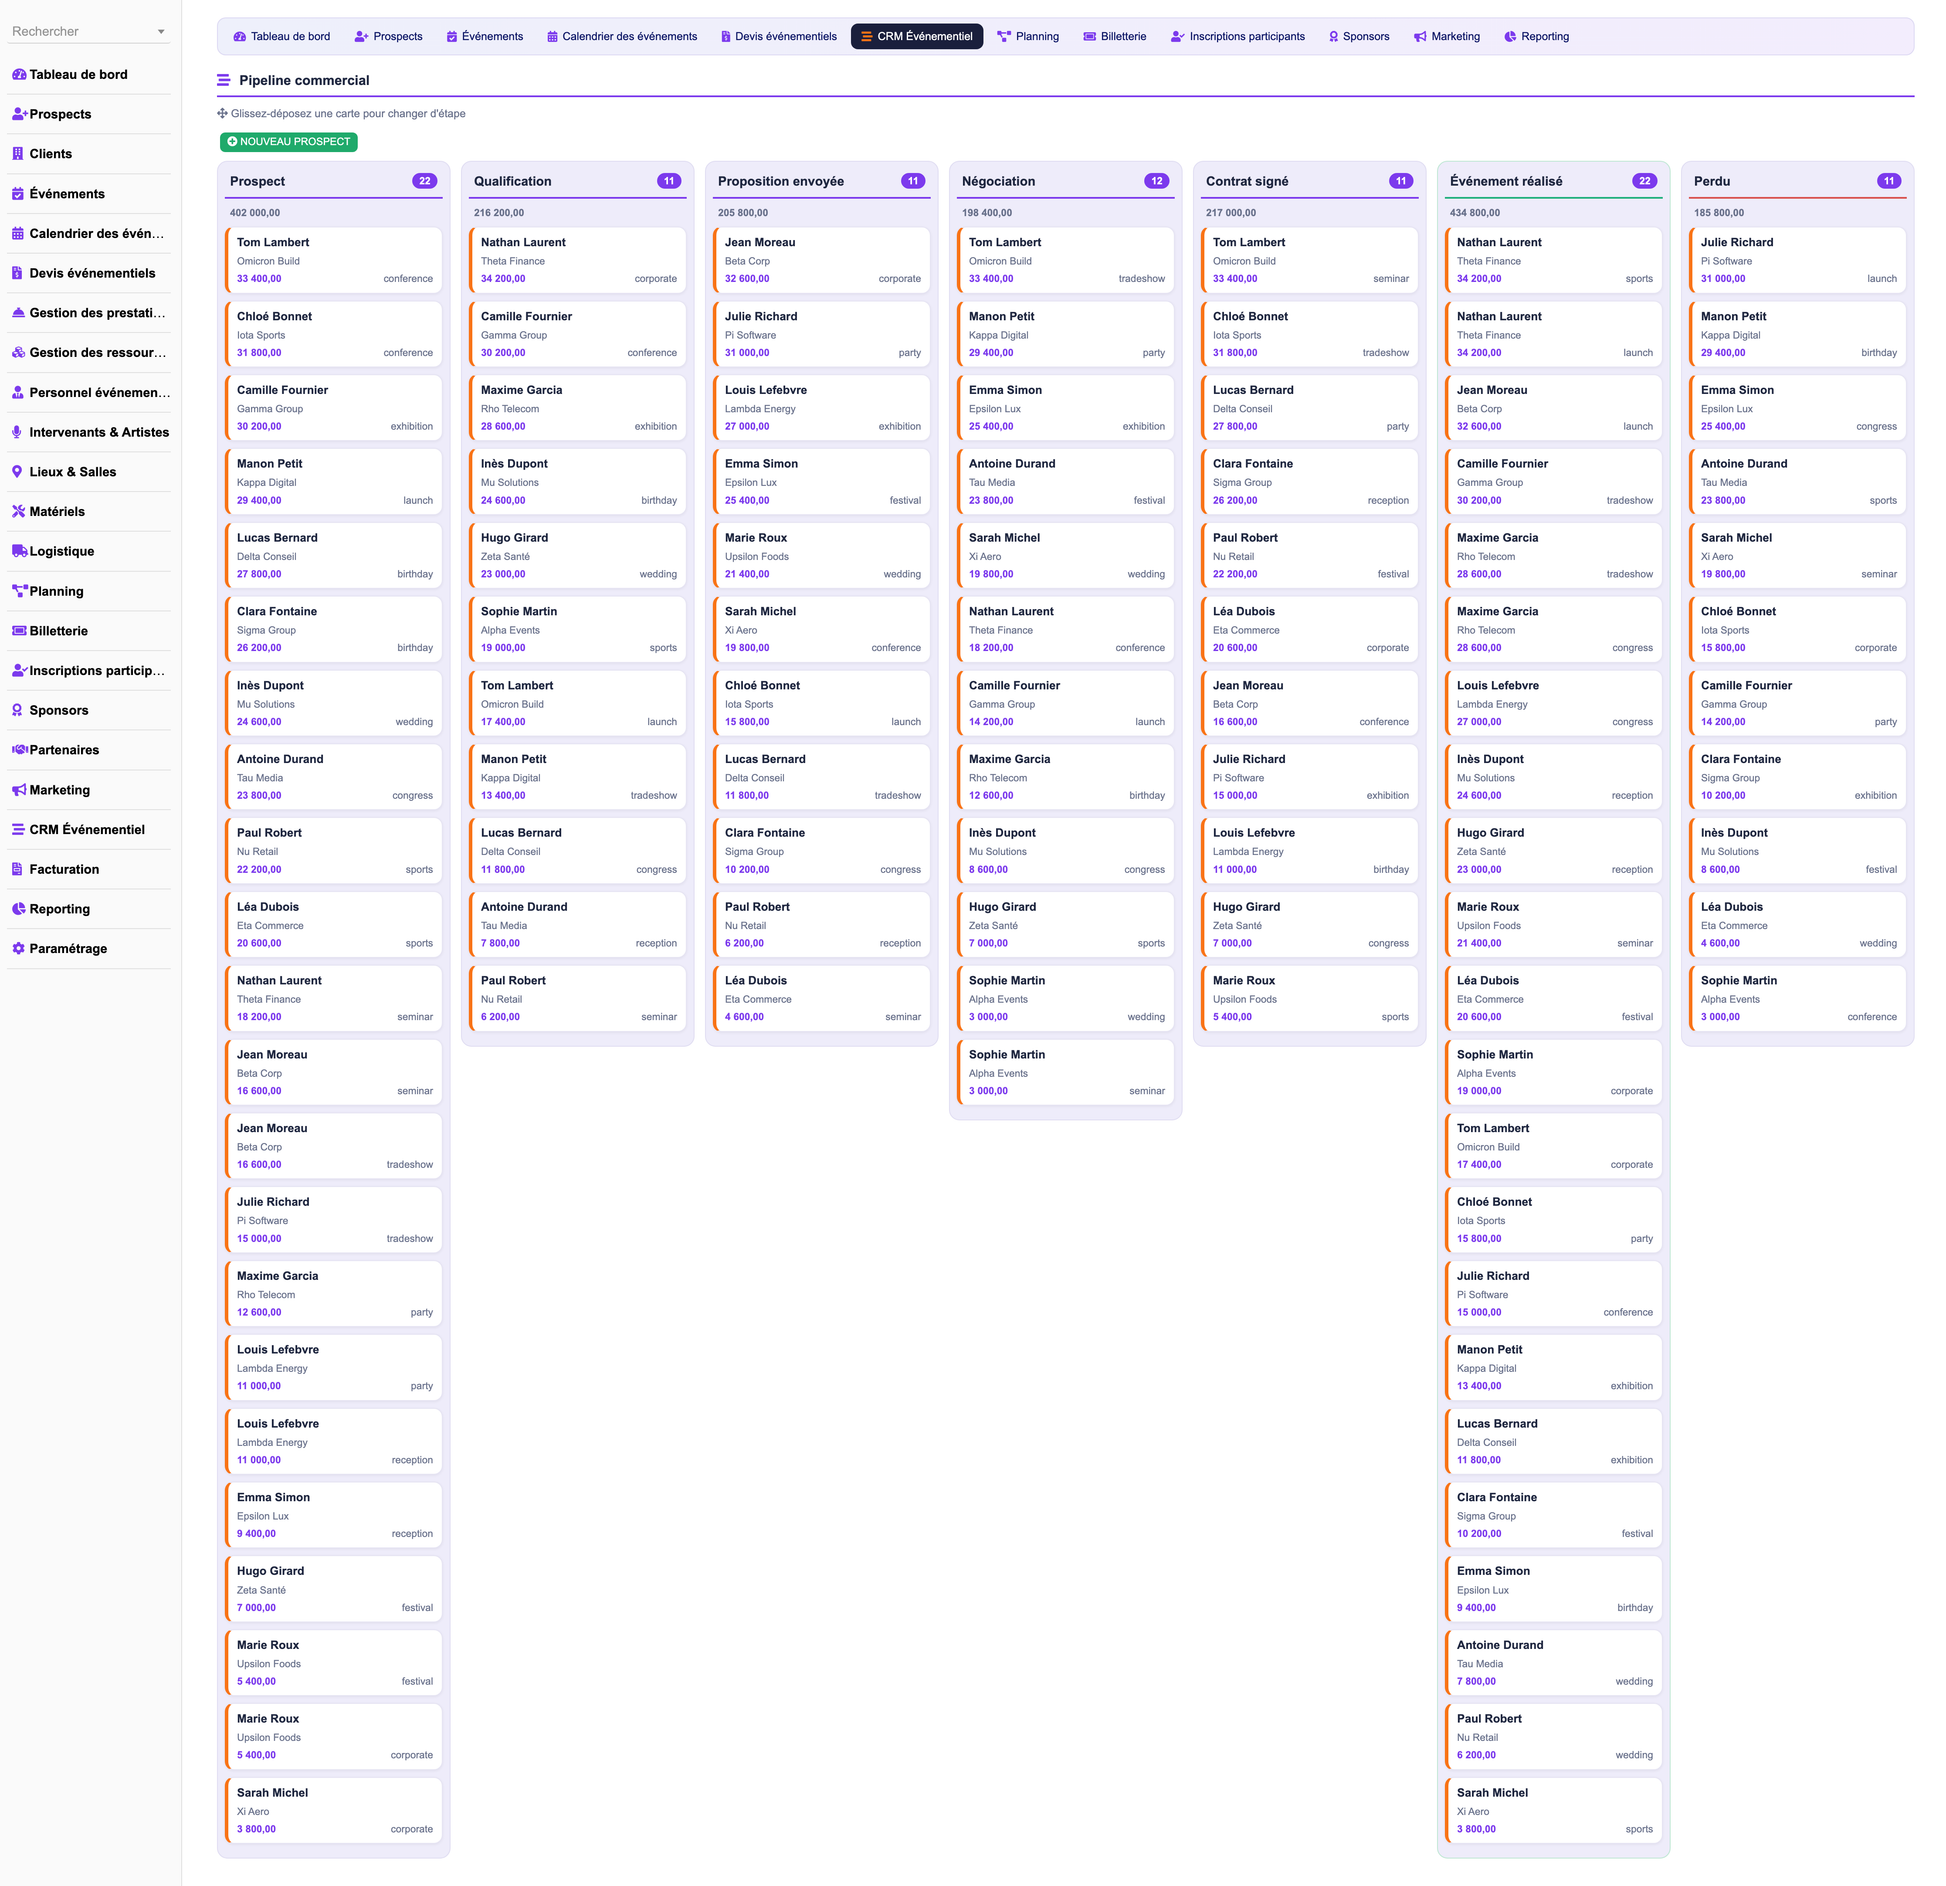
Task: Click the Billetterie sidebar ticket icon
Action: 19,631
